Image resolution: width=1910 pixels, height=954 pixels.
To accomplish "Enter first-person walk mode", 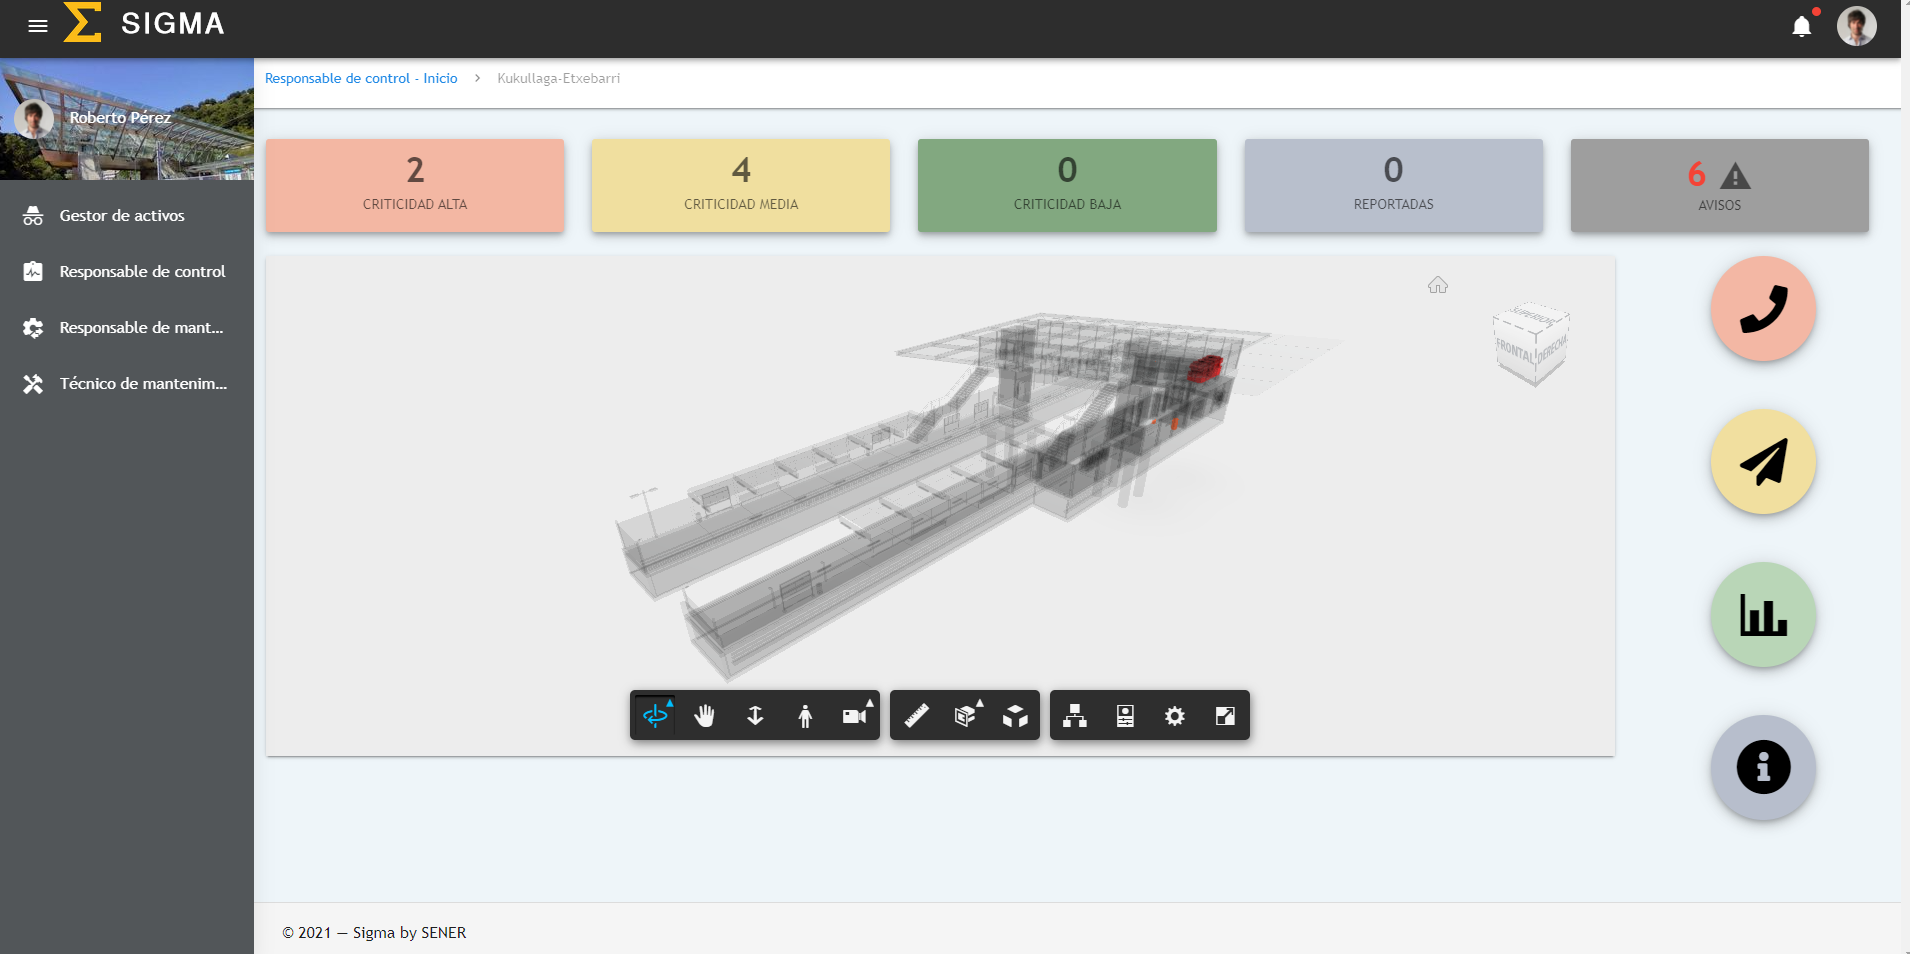I will [805, 715].
